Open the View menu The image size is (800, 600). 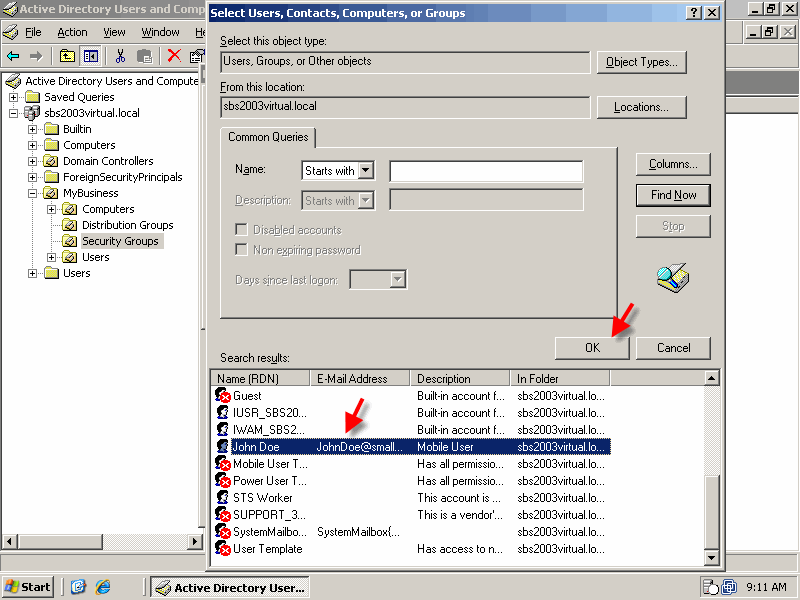click(x=114, y=32)
